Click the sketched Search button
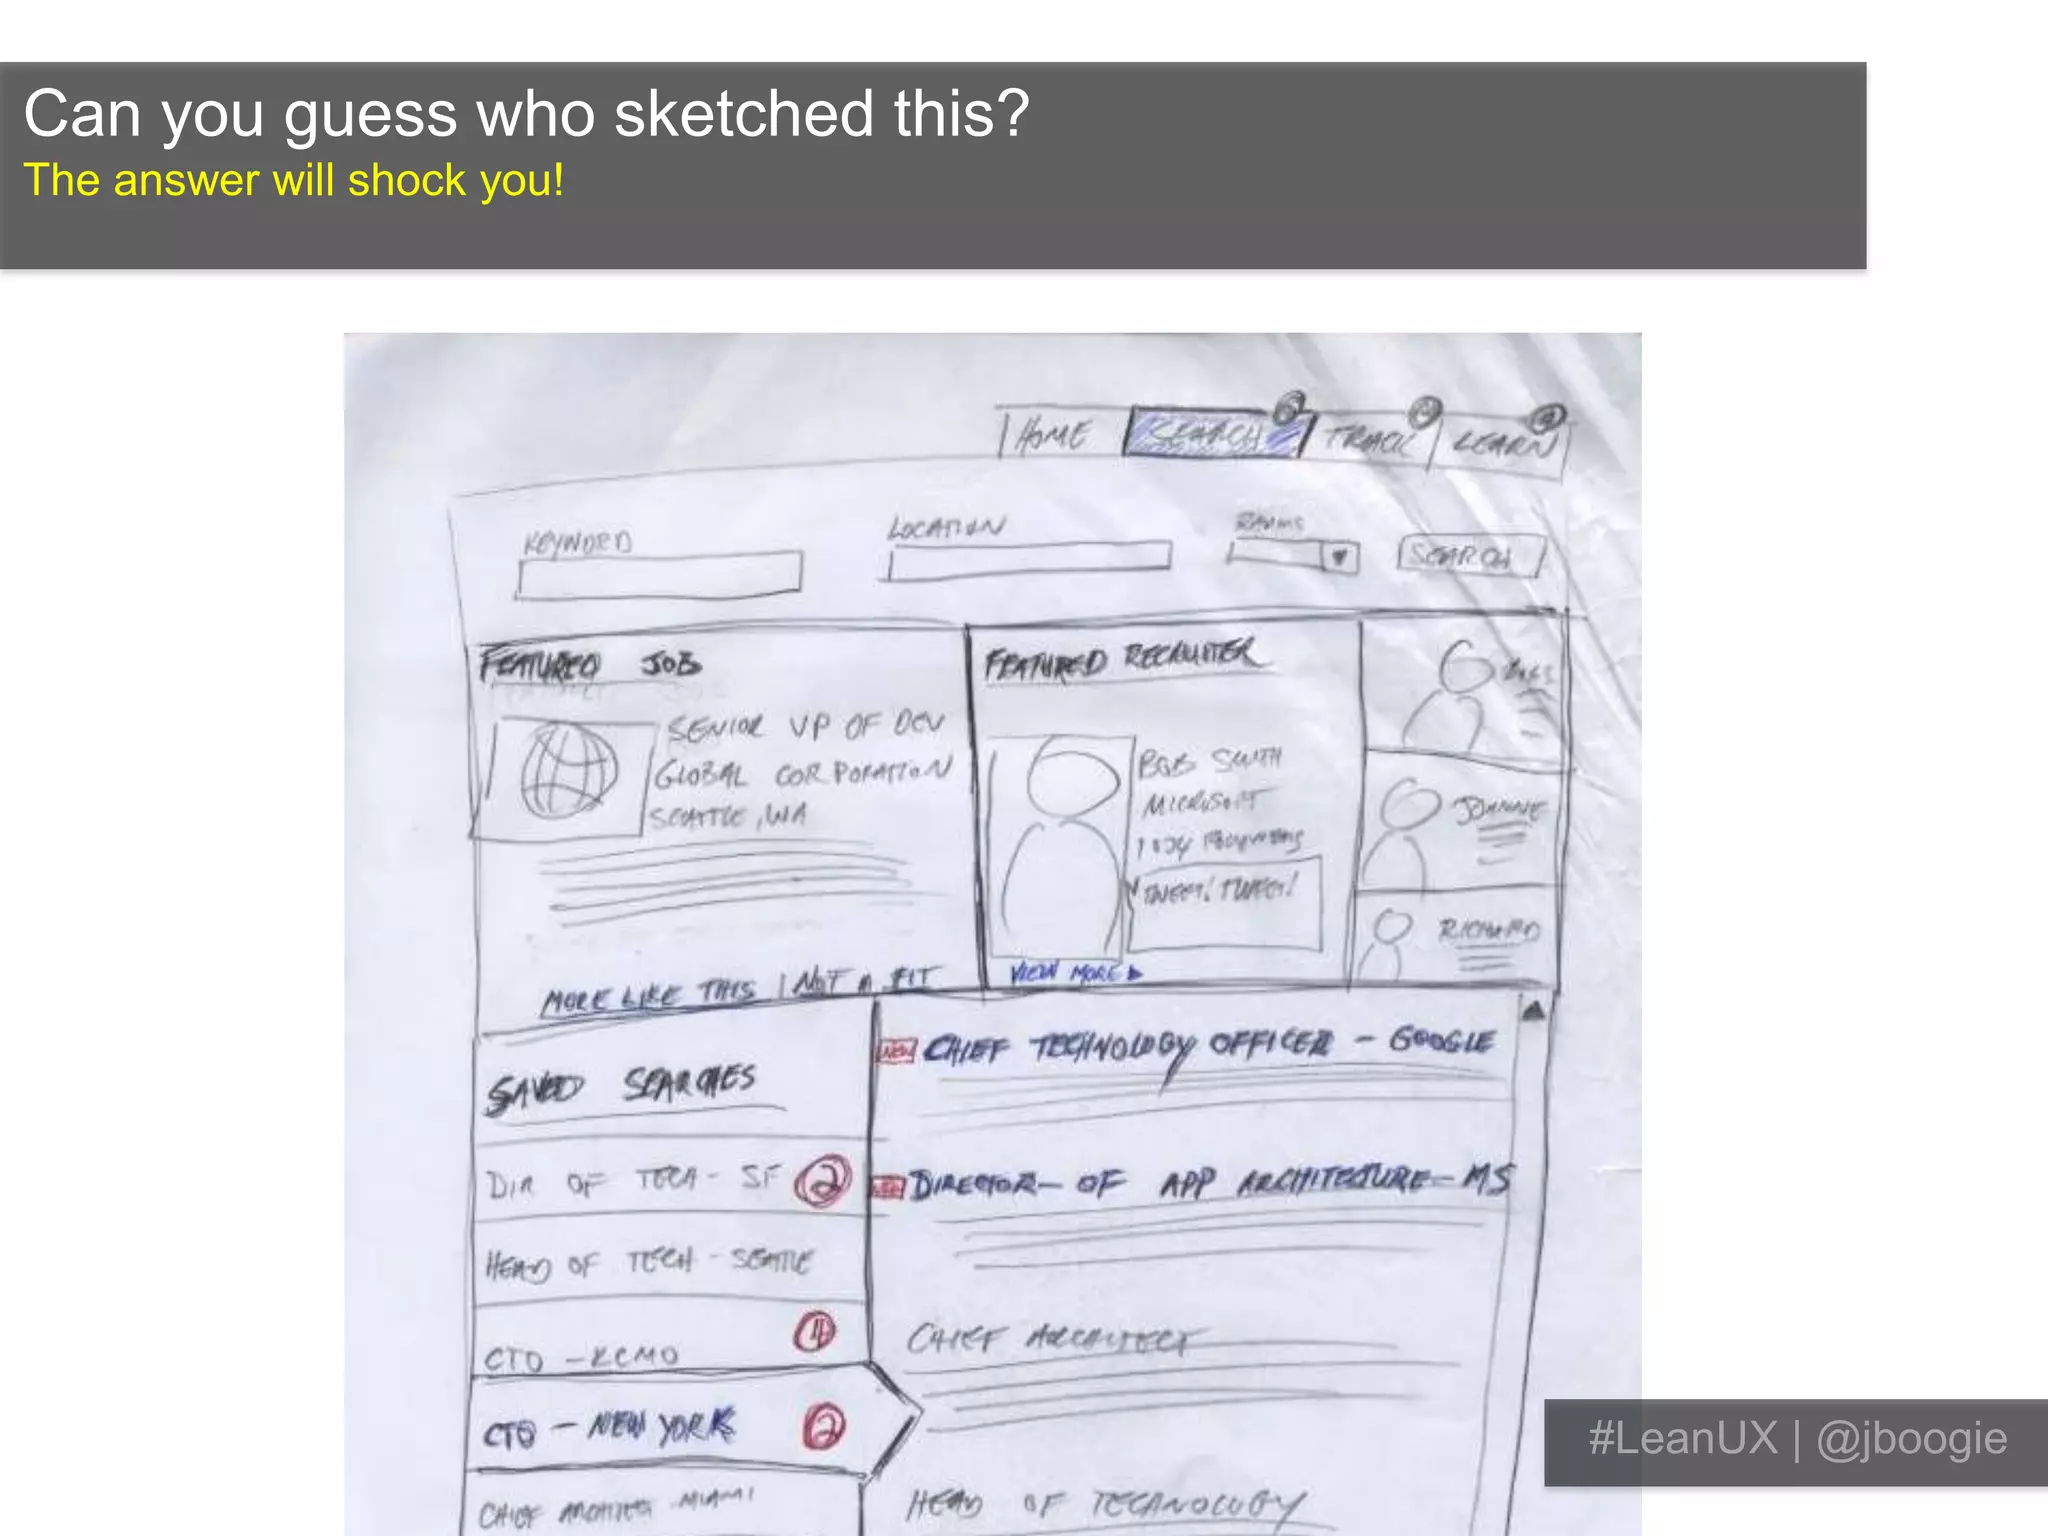This screenshot has width=2048, height=1536. tap(1470, 556)
